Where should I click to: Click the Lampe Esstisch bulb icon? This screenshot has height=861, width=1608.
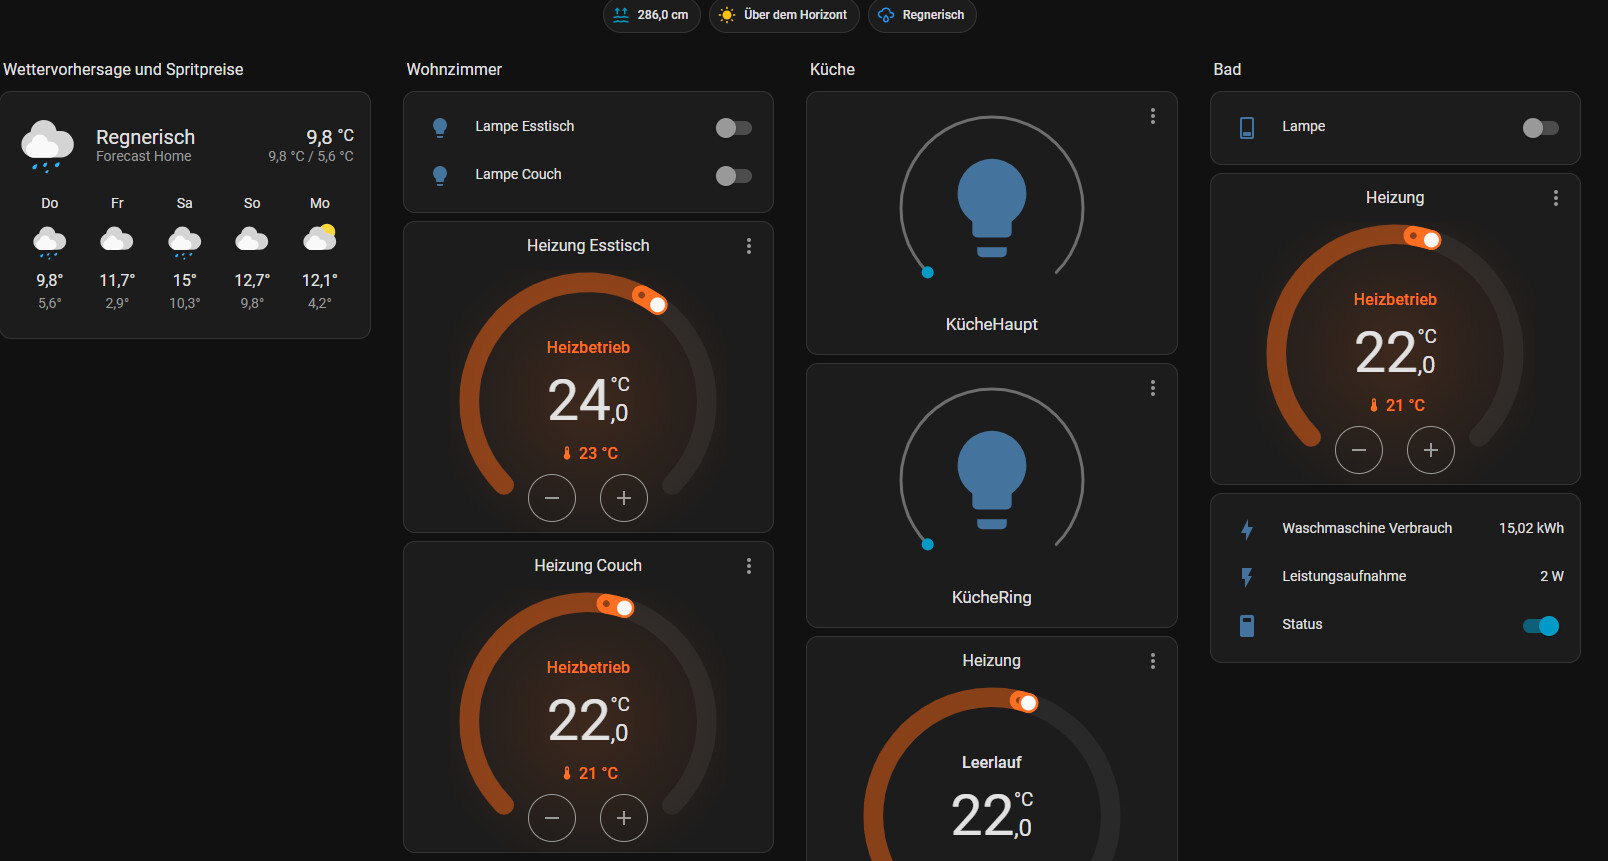[x=440, y=127]
